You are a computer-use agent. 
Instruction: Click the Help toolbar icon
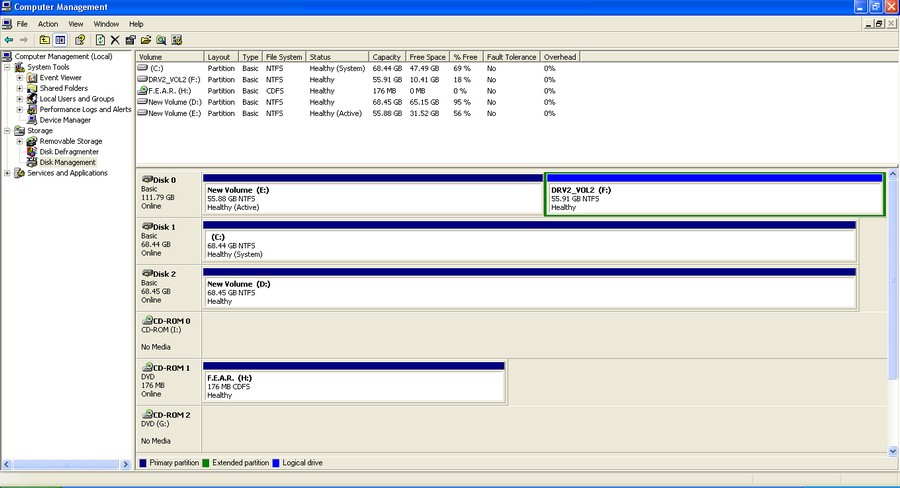[x=80, y=40]
